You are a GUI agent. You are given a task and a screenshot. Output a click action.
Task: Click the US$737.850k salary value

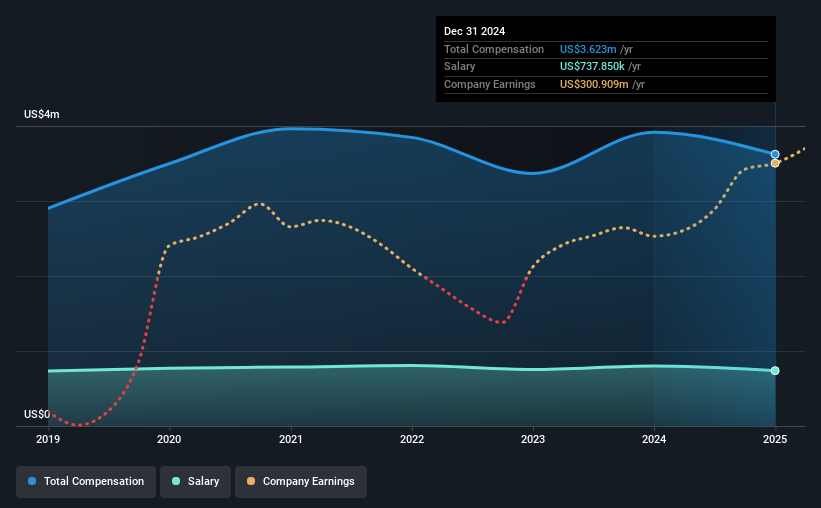[x=592, y=67]
